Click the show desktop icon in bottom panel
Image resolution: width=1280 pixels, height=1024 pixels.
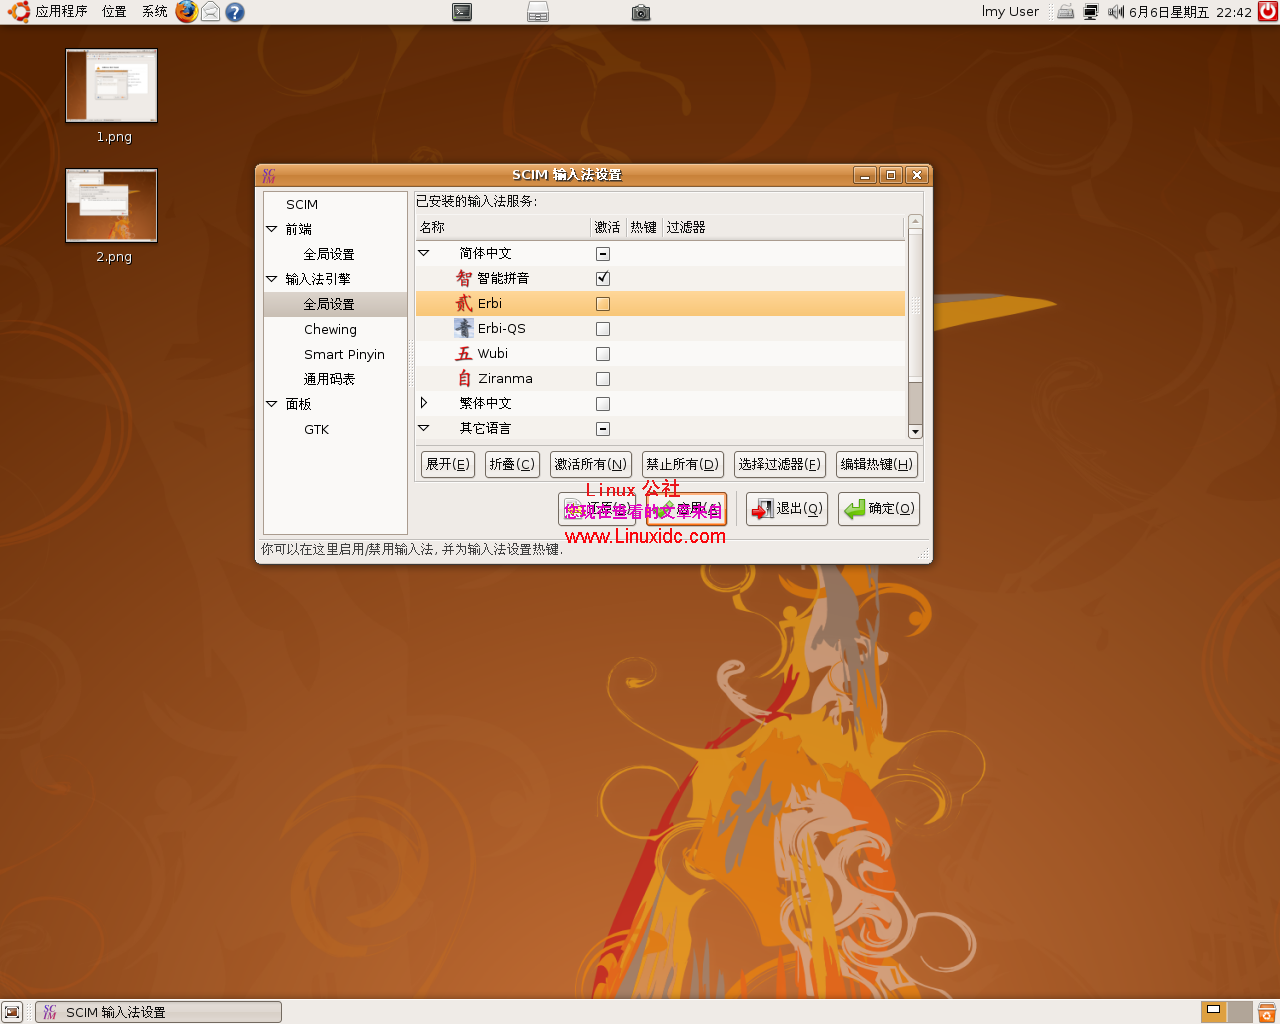(12, 1012)
